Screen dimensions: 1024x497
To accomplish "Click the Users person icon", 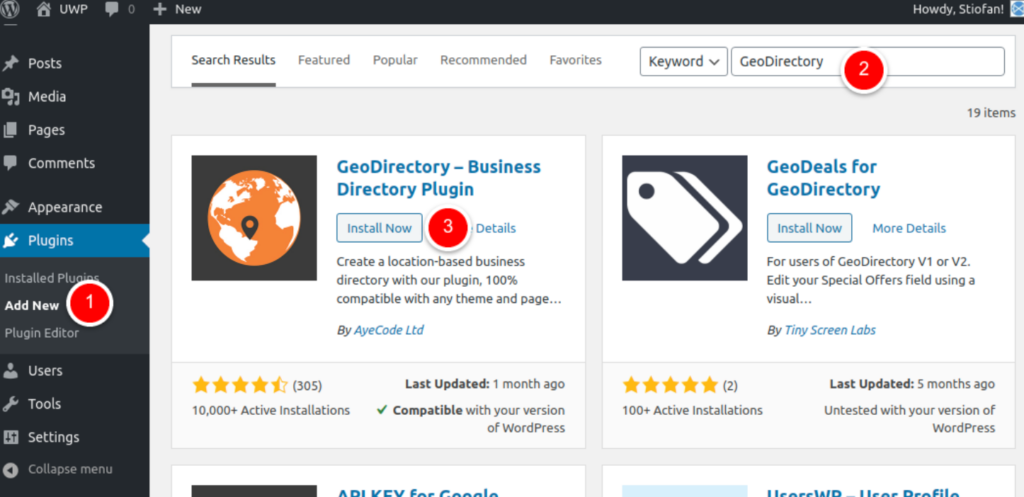I will tap(10, 370).
